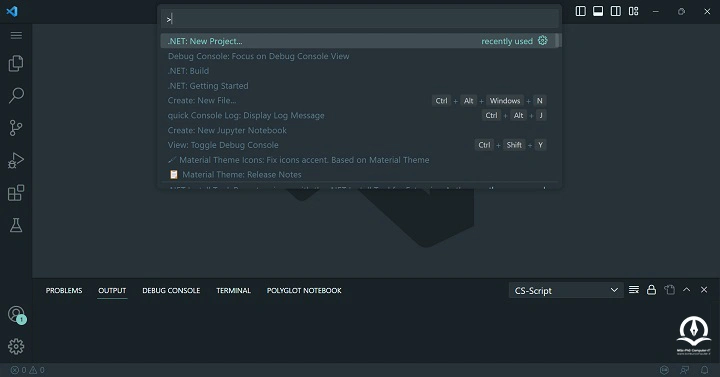Open the hamburger application menu
The height and width of the screenshot is (377, 720).
[16, 35]
